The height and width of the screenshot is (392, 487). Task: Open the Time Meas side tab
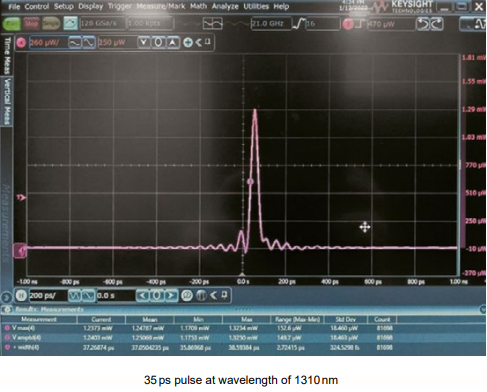(x=7, y=55)
